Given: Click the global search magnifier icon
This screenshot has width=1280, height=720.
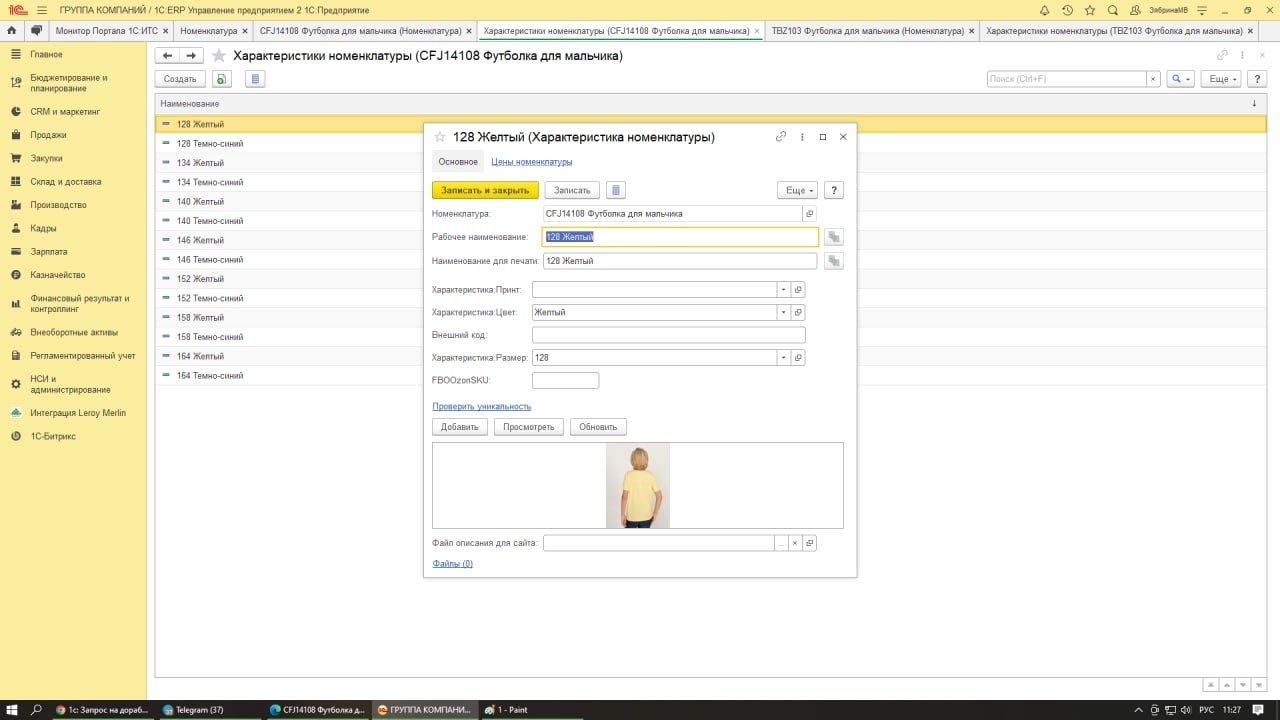Looking at the screenshot, I should pos(1113,10).
